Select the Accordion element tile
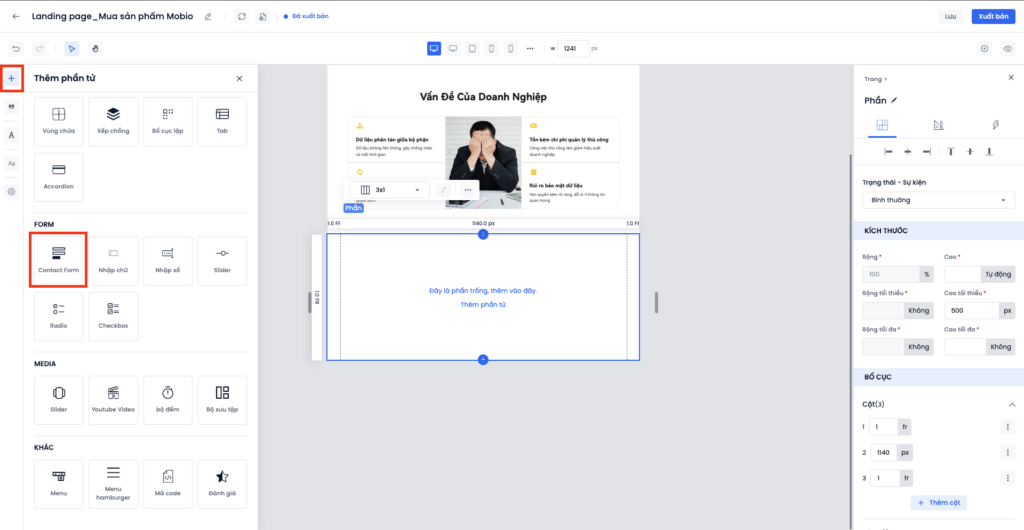 pyautogui.click(x=59, y=176)
